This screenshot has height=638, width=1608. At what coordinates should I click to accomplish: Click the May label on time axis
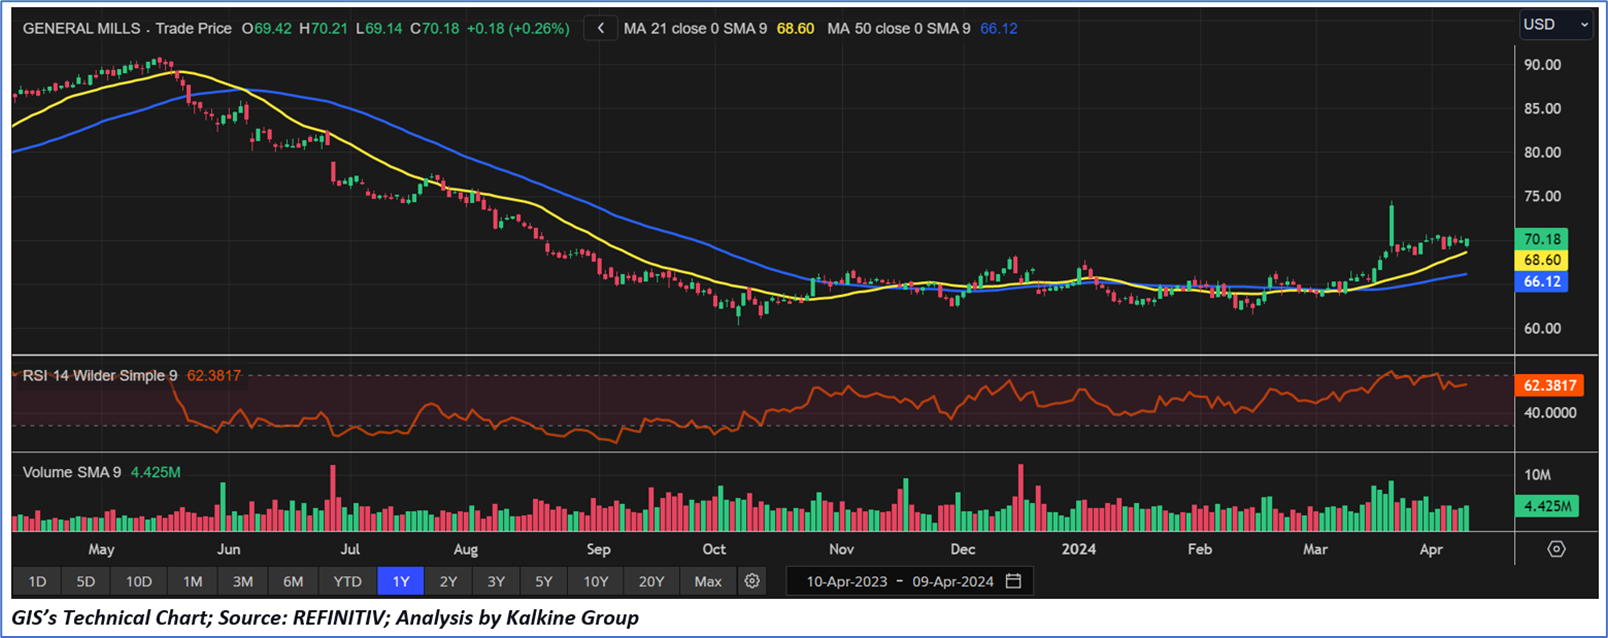pos(101,549)
